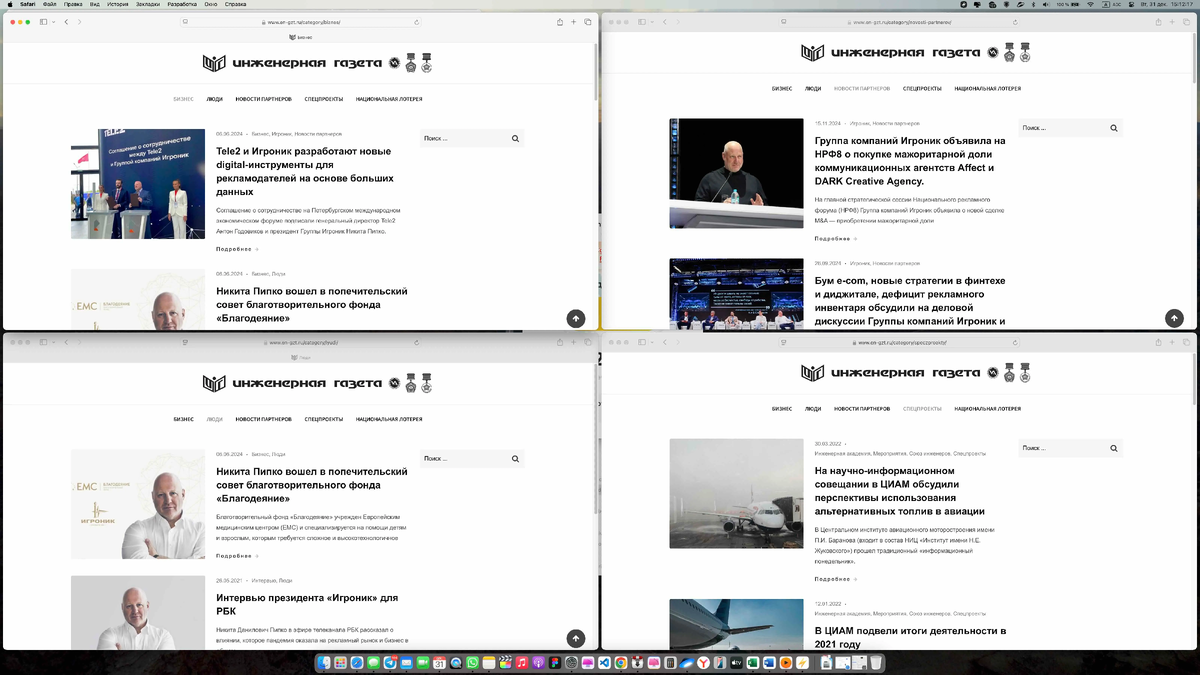Open the Safari sidebar with its toolbar icon
Viewport: 1200px width, 675px height.
[42, 20]
